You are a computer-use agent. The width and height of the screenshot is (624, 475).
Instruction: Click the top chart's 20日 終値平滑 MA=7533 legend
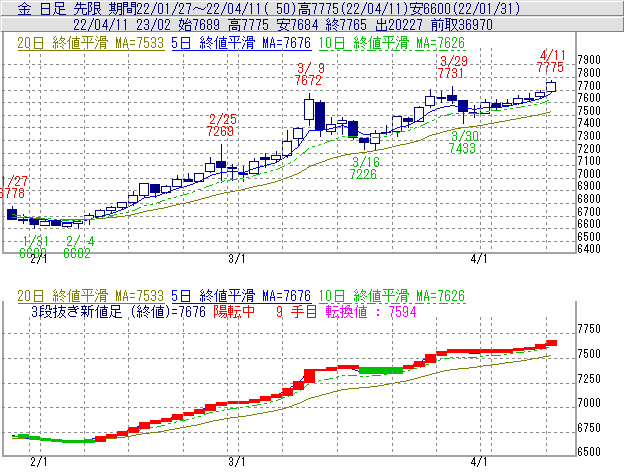click(x=91, y=43)
